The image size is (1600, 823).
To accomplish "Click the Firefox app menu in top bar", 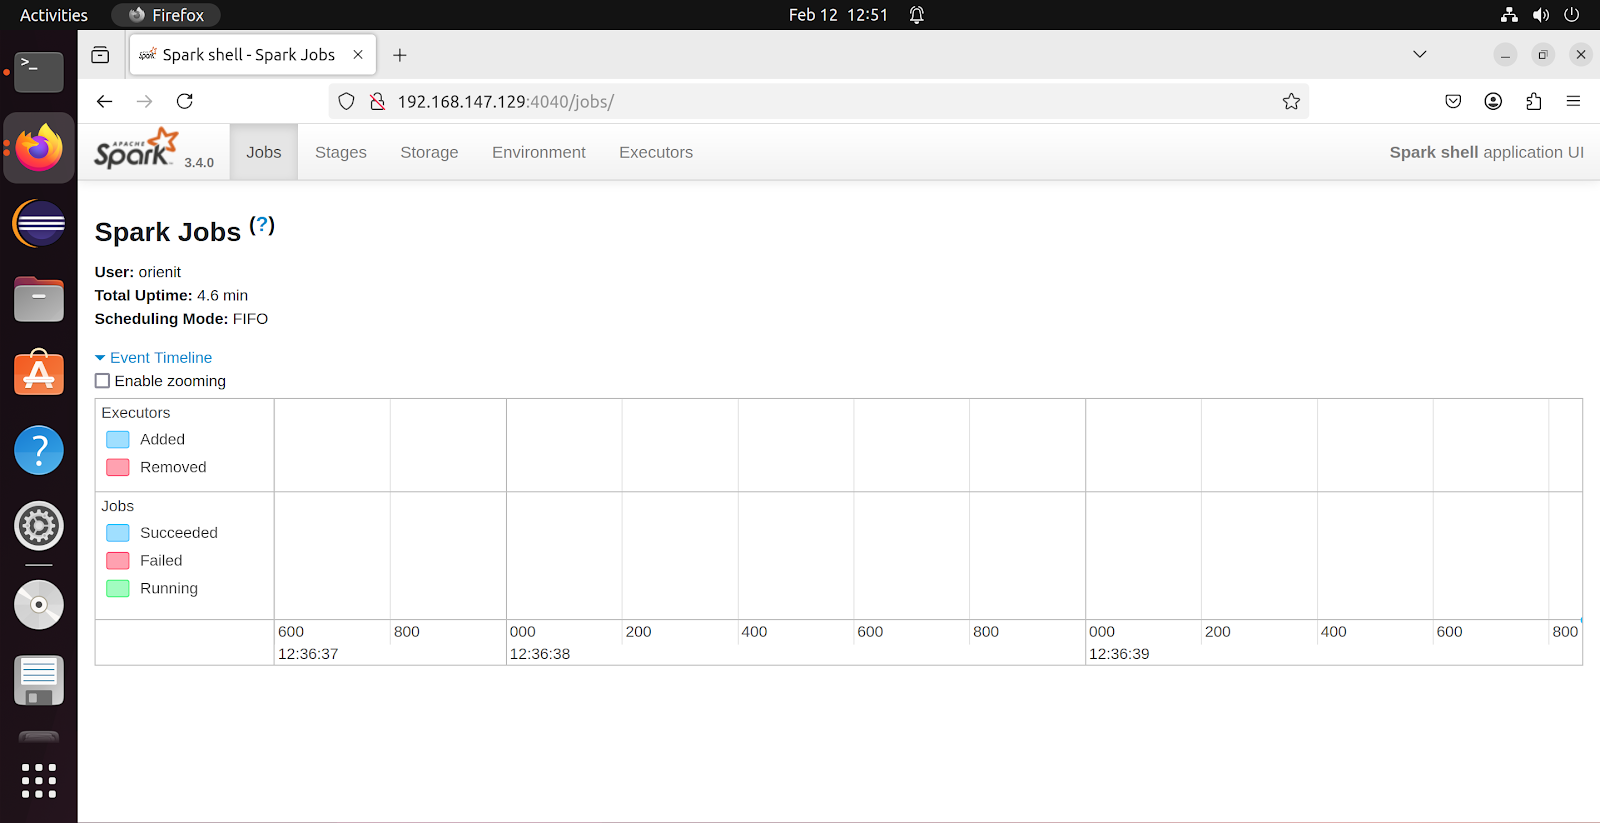I will pos(166,15).
